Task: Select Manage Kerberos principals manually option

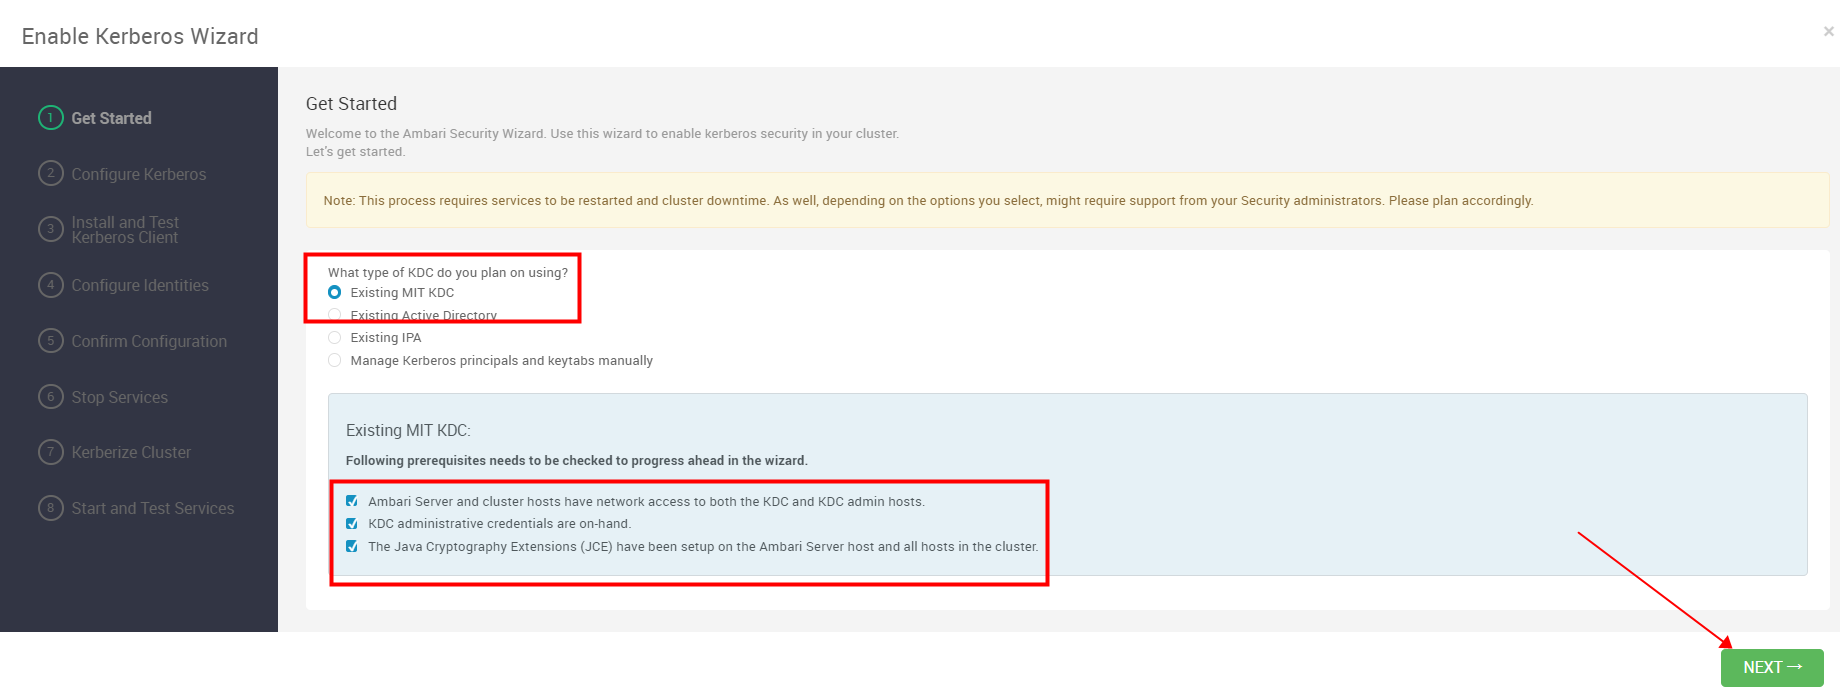Action: pyautogui.click(x=335, y=361)
